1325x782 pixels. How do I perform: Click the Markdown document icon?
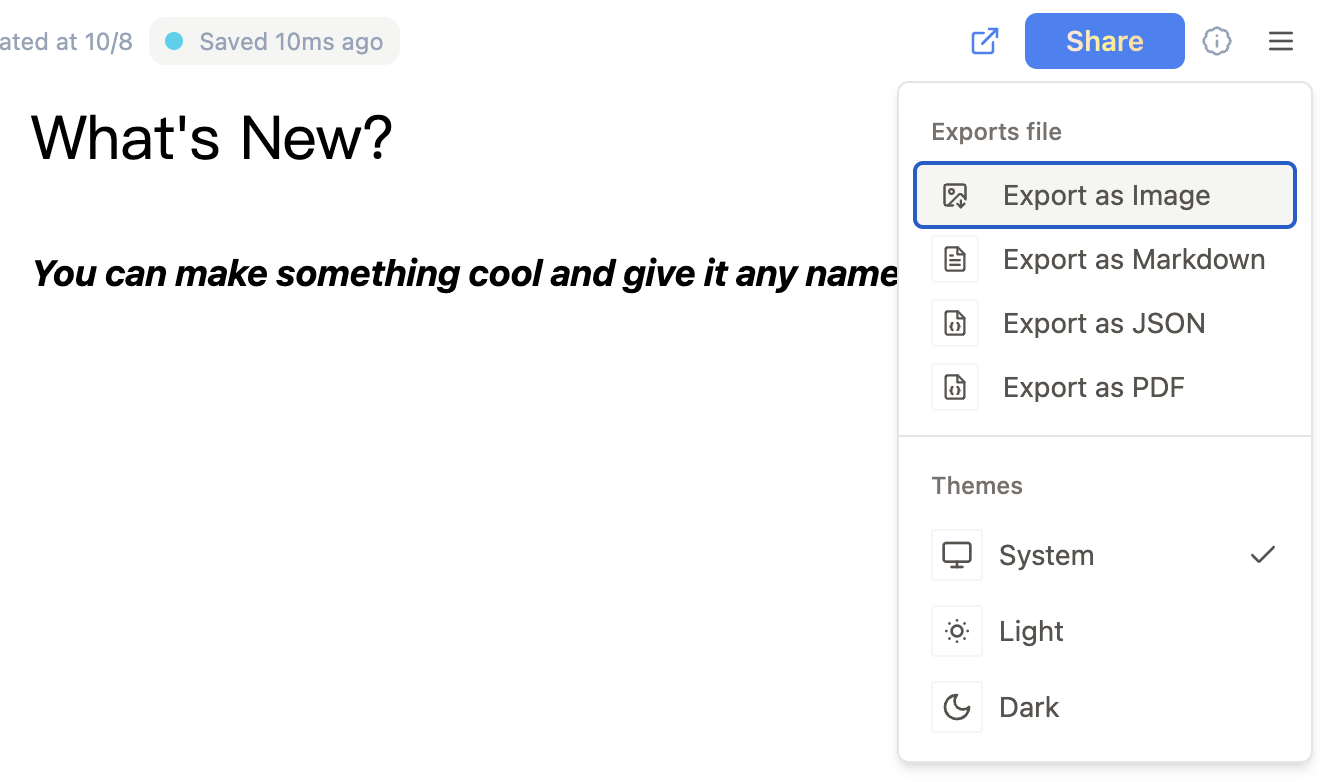click(955, 259)
